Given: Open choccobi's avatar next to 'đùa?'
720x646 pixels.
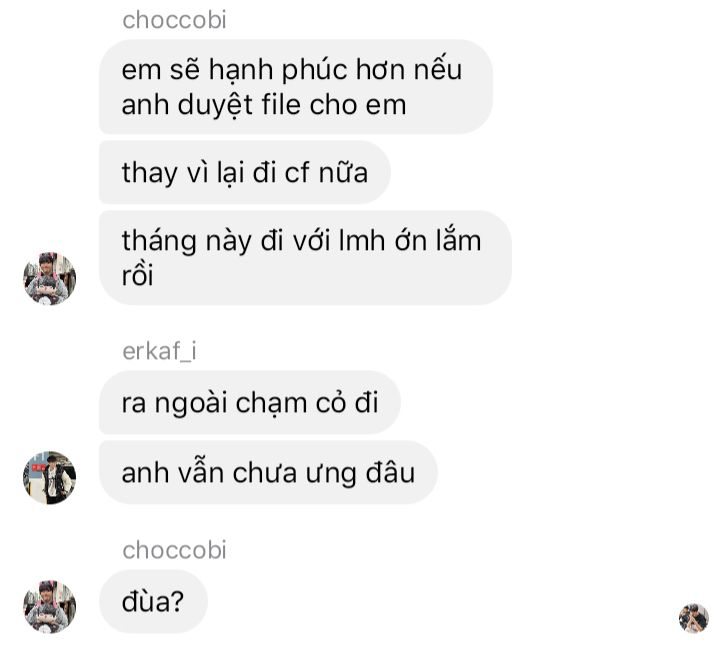Looking at the screenshot, I should [50, 607].
